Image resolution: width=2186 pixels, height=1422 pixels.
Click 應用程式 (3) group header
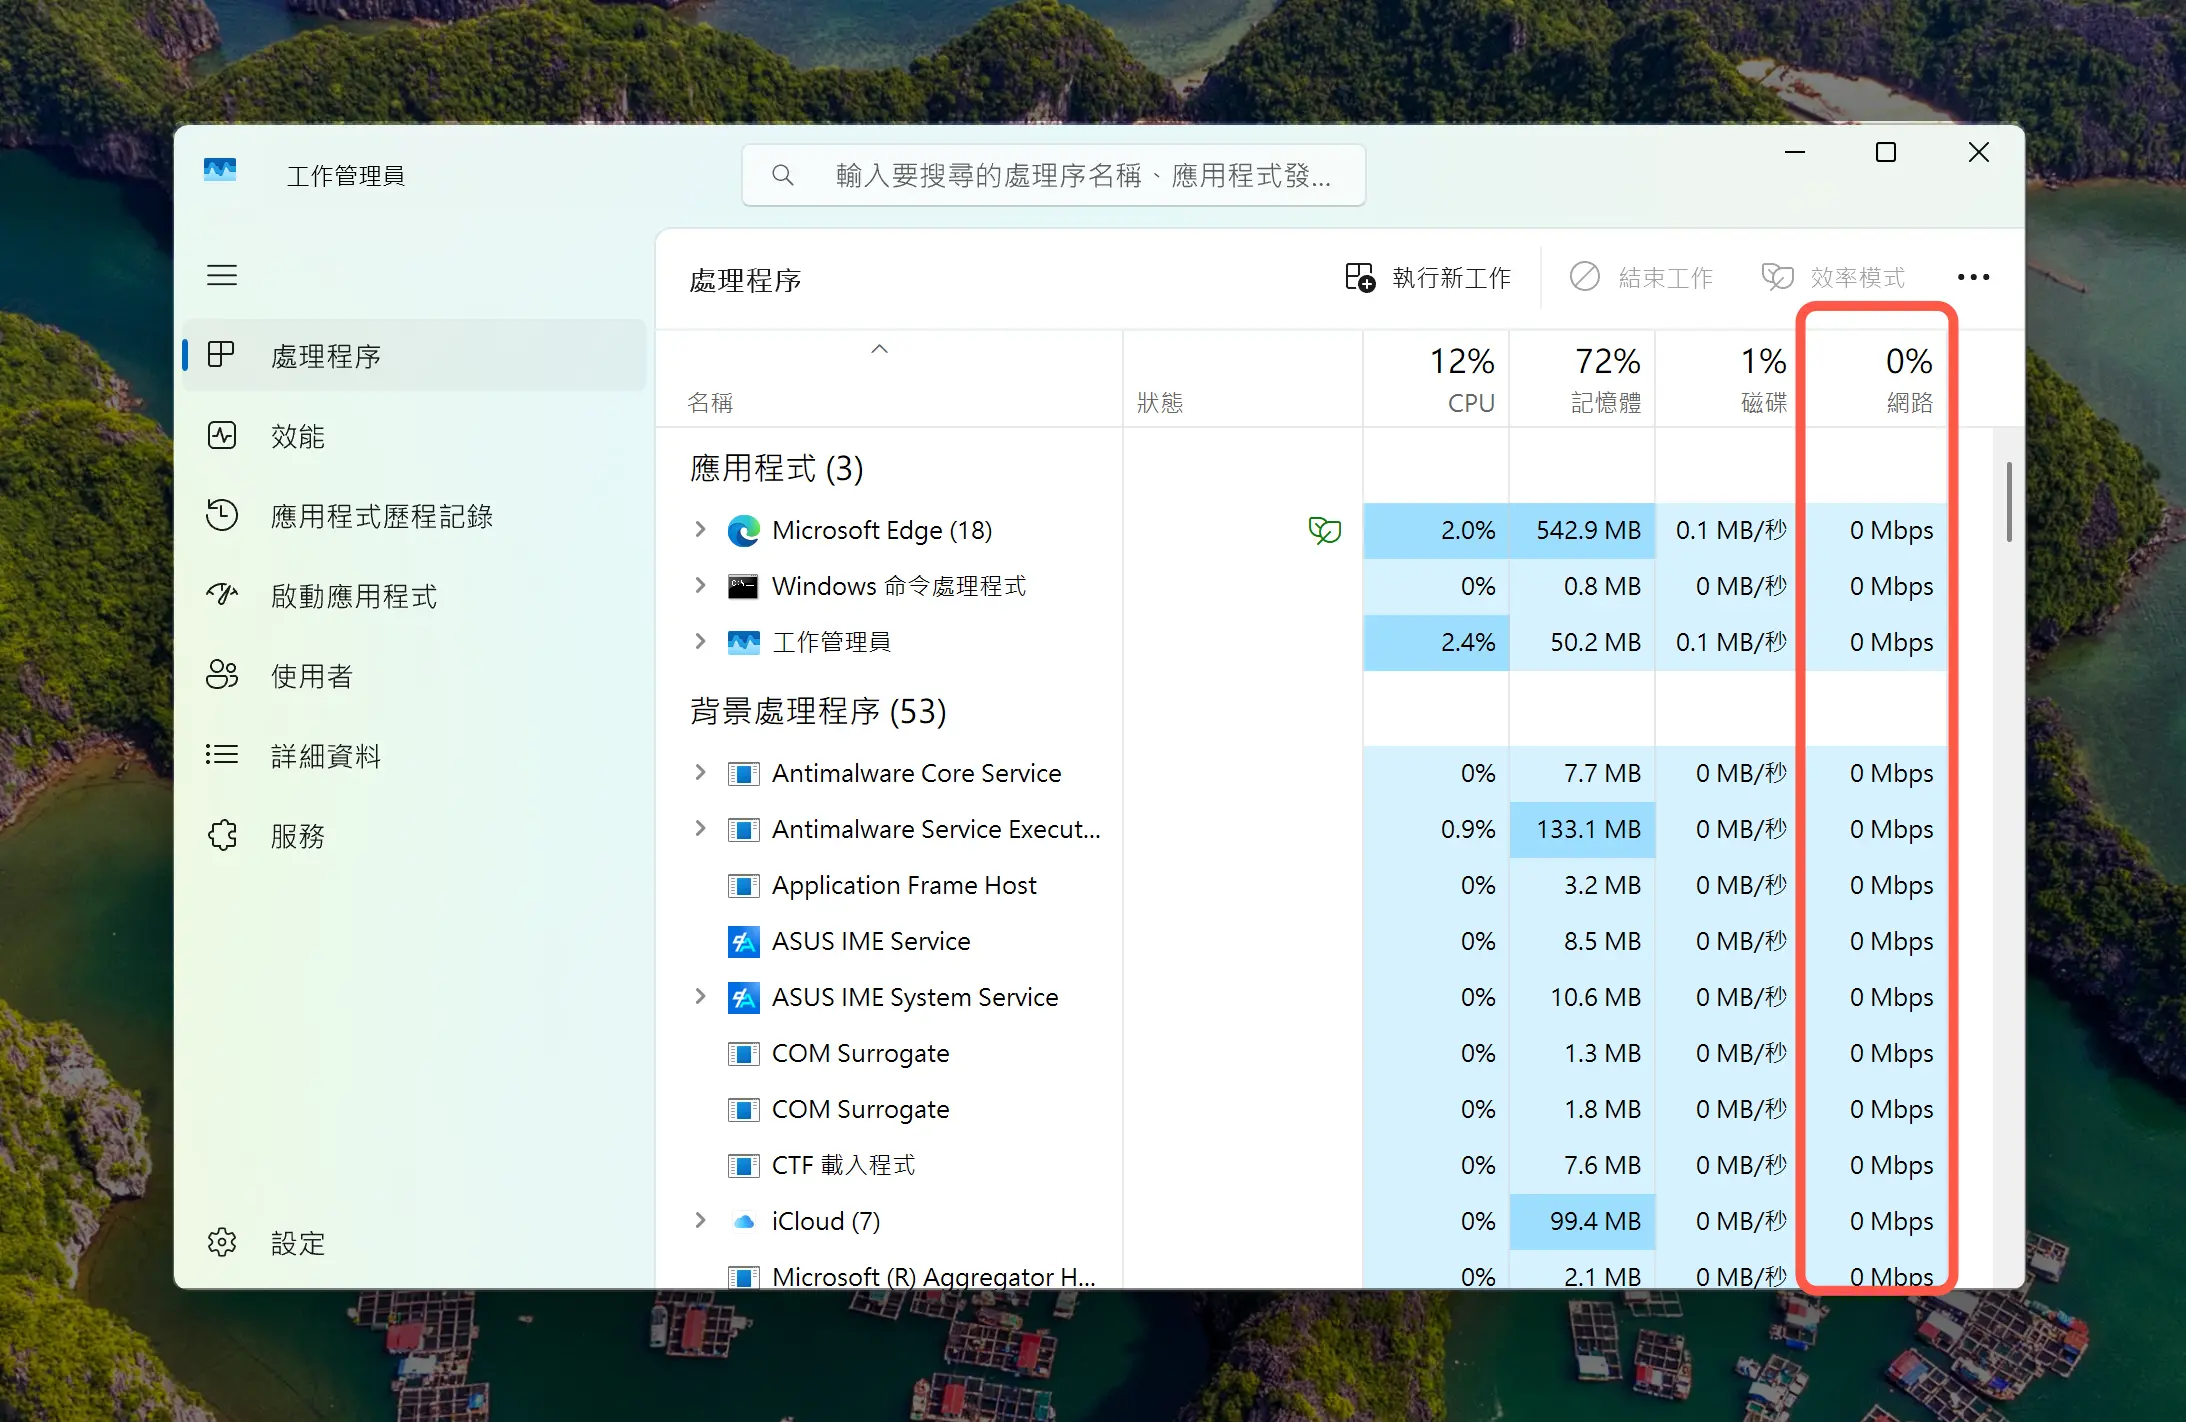776,468
